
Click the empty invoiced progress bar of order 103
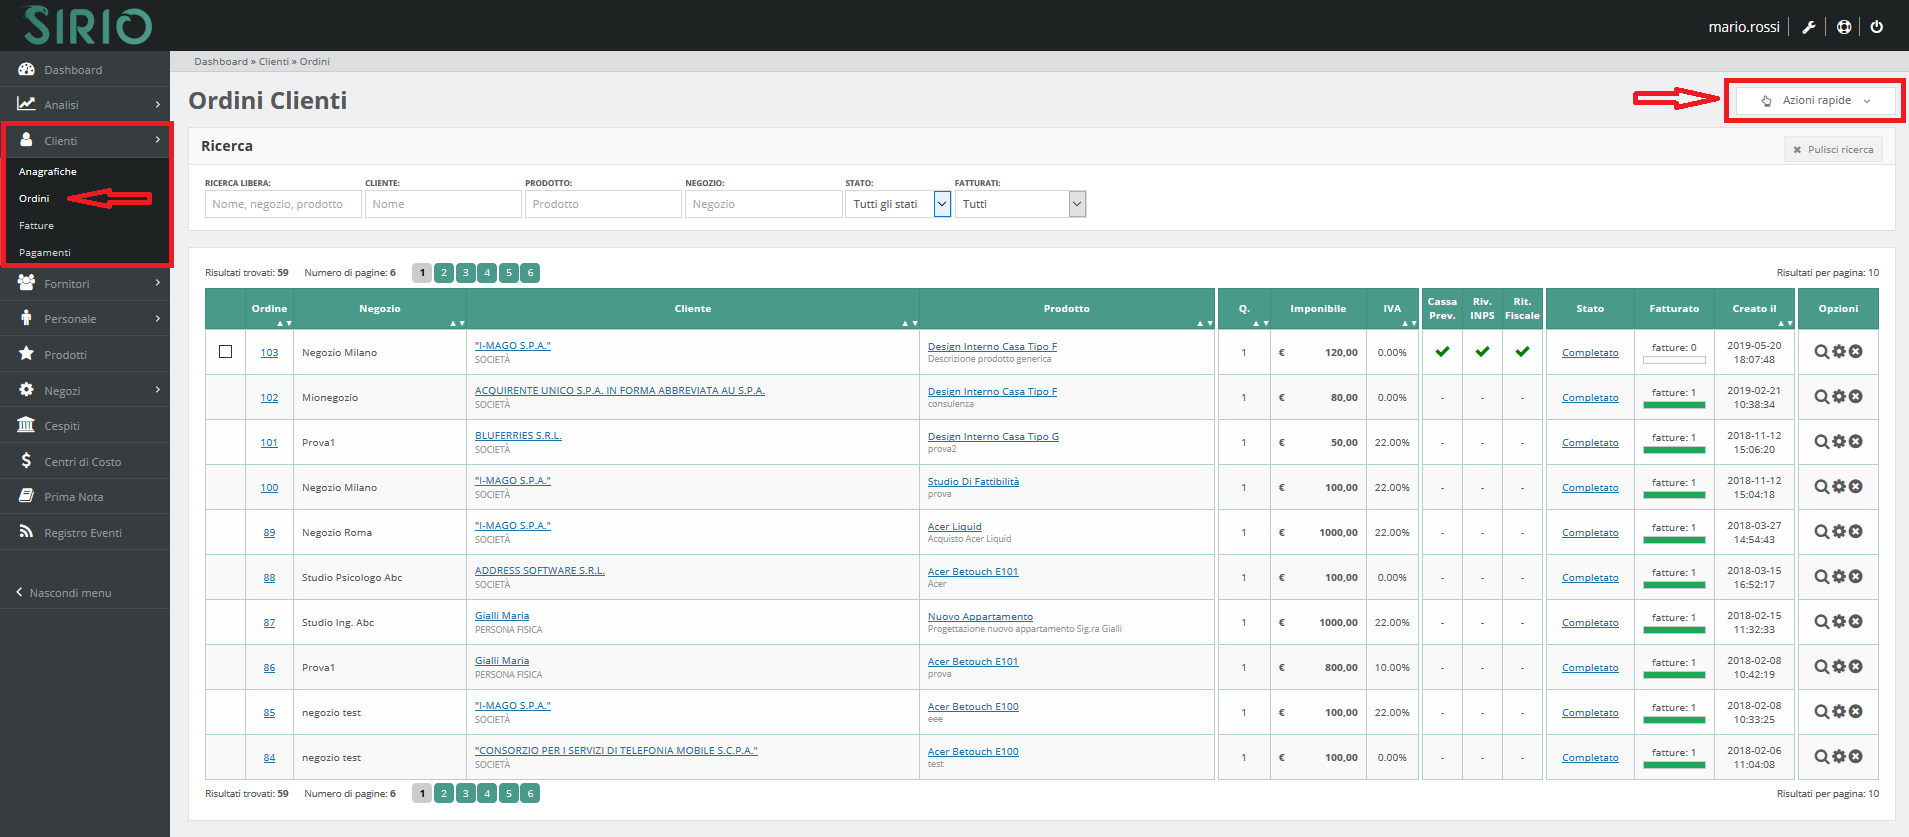tap(1674, 360)
